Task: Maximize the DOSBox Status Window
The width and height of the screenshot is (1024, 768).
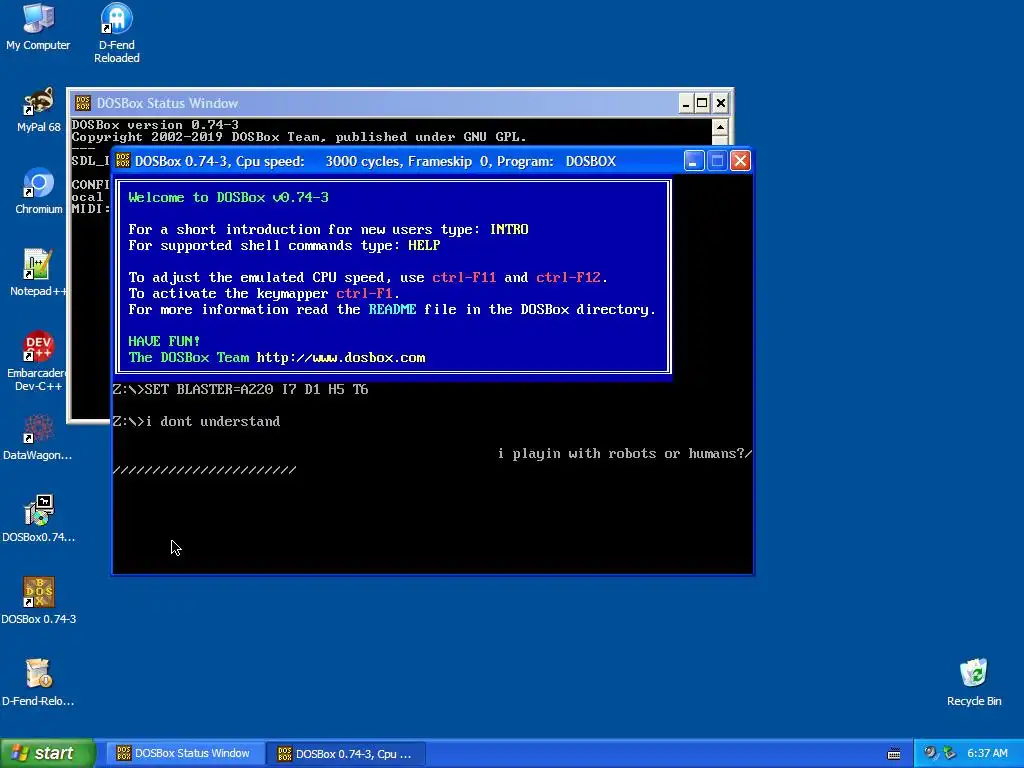Action: click(702, 103)
